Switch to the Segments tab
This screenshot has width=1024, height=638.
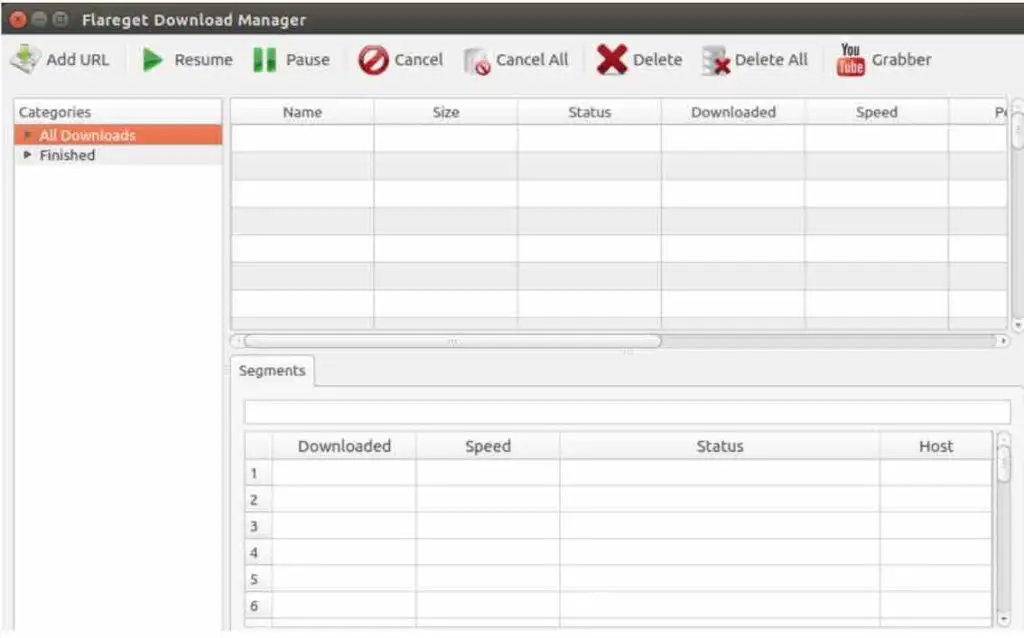[x=272, y=371]
